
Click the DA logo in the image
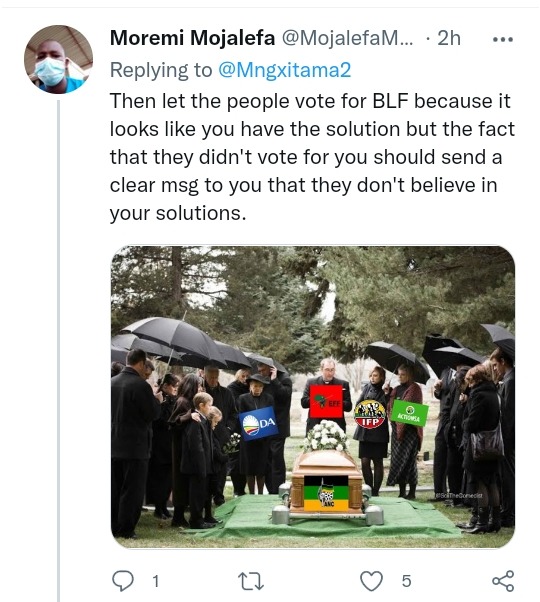click(259, 423)
